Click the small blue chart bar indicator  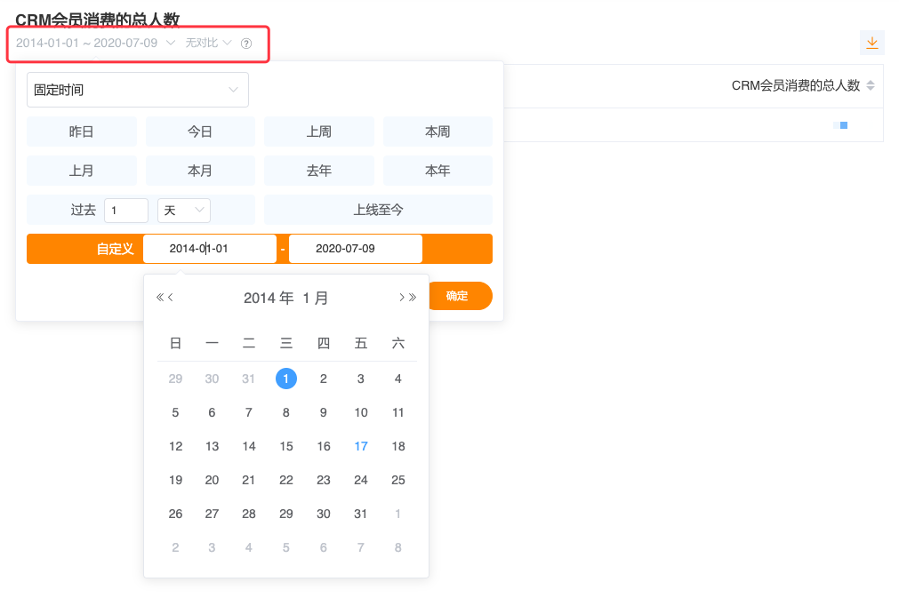click(x=841, y=125)
